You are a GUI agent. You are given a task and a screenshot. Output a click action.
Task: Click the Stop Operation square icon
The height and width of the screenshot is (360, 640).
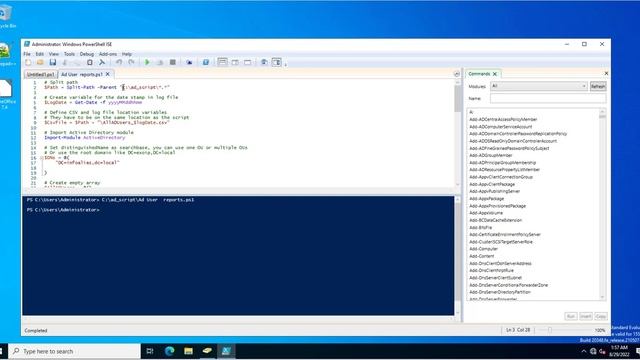coord(173,62)
